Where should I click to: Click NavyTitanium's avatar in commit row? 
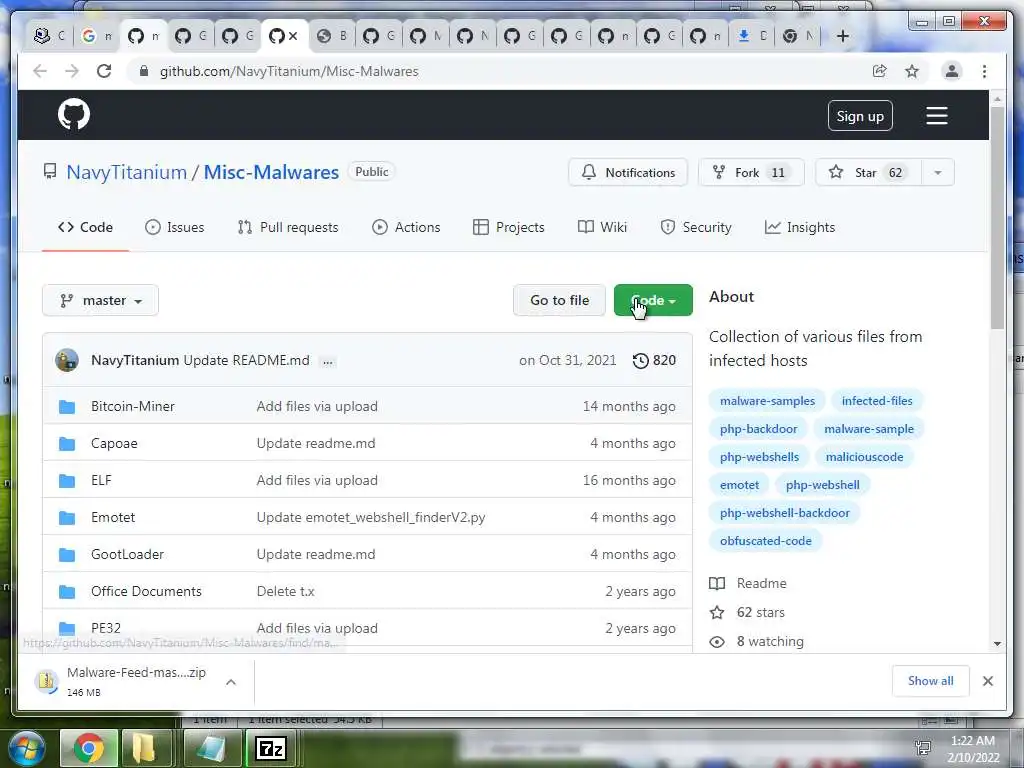click(x=67, y=360)
